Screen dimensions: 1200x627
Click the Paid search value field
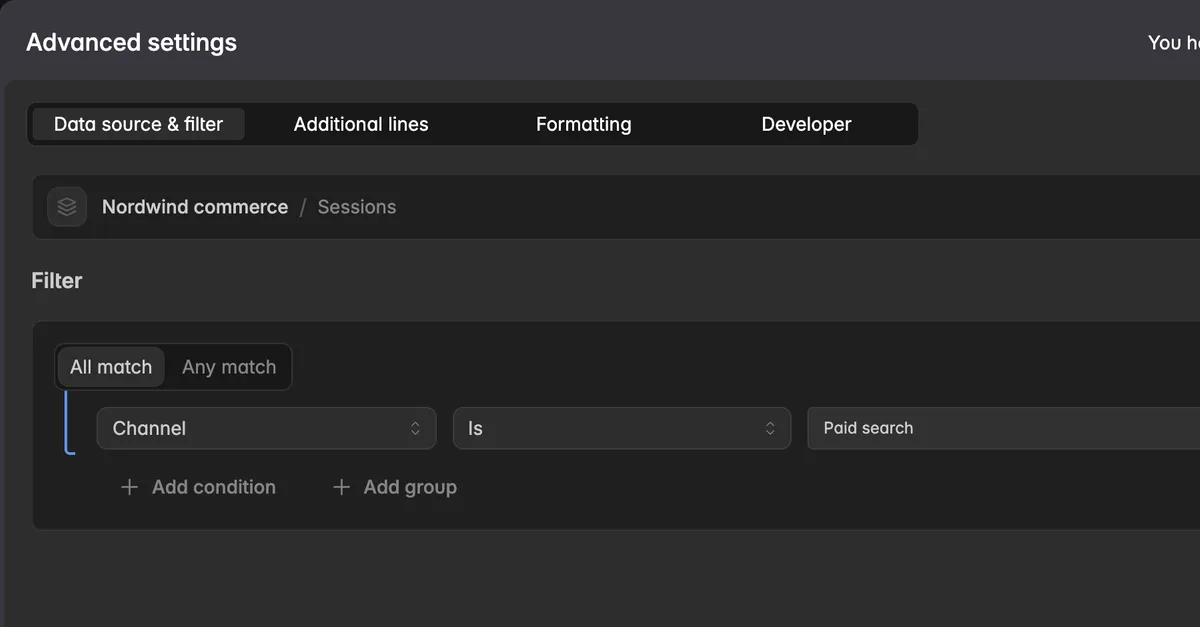[1003, 428]
